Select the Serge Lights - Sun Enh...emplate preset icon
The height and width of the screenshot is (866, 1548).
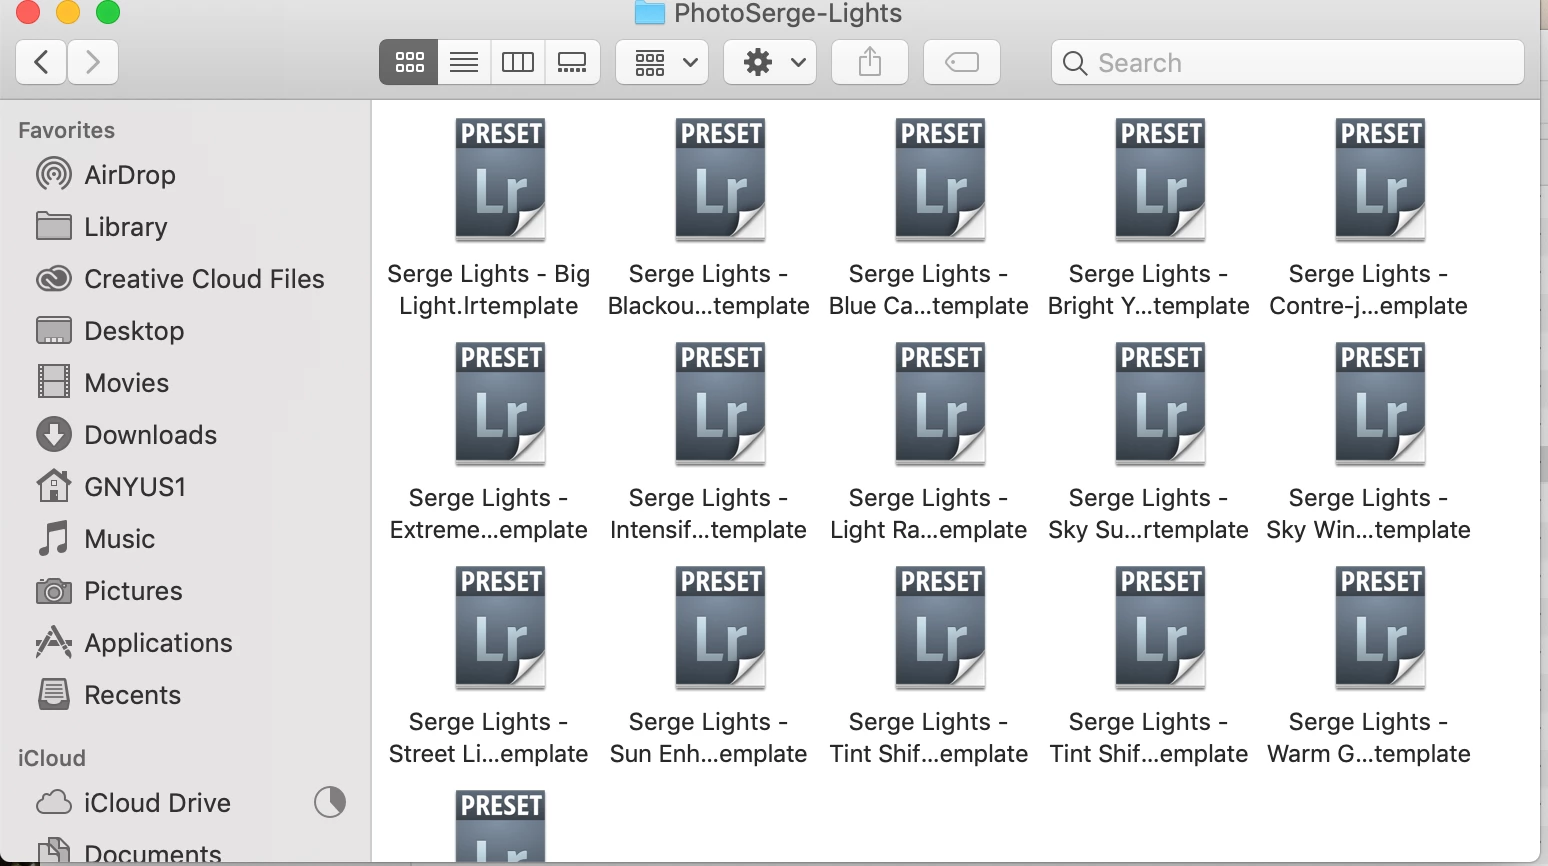pyautogui.click(x=720, y=627)
